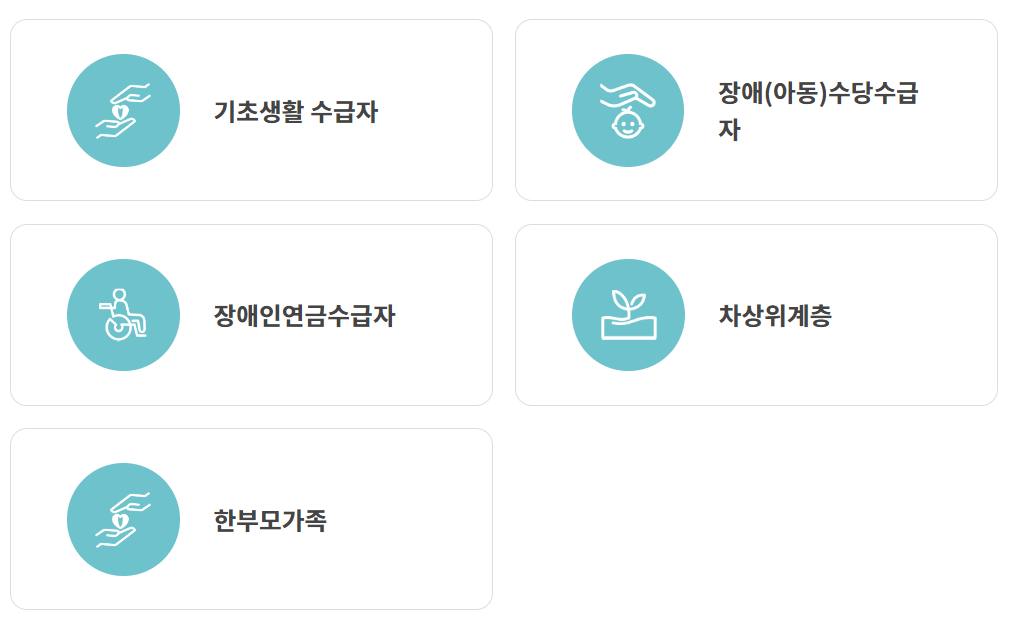Select the sprouting plant icon for 차상위계층

click(627, 313)
